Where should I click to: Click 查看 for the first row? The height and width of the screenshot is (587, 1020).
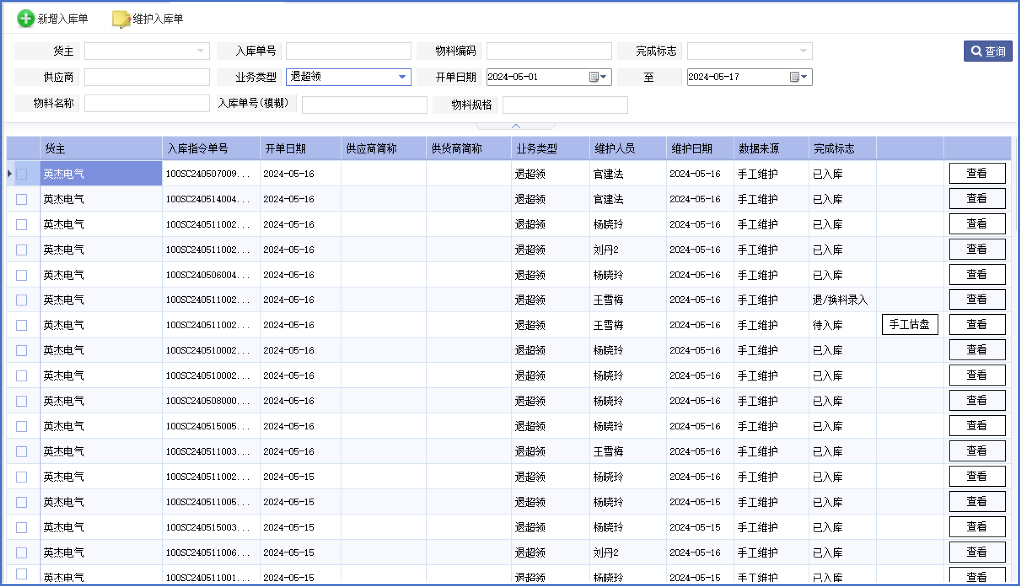976,173
